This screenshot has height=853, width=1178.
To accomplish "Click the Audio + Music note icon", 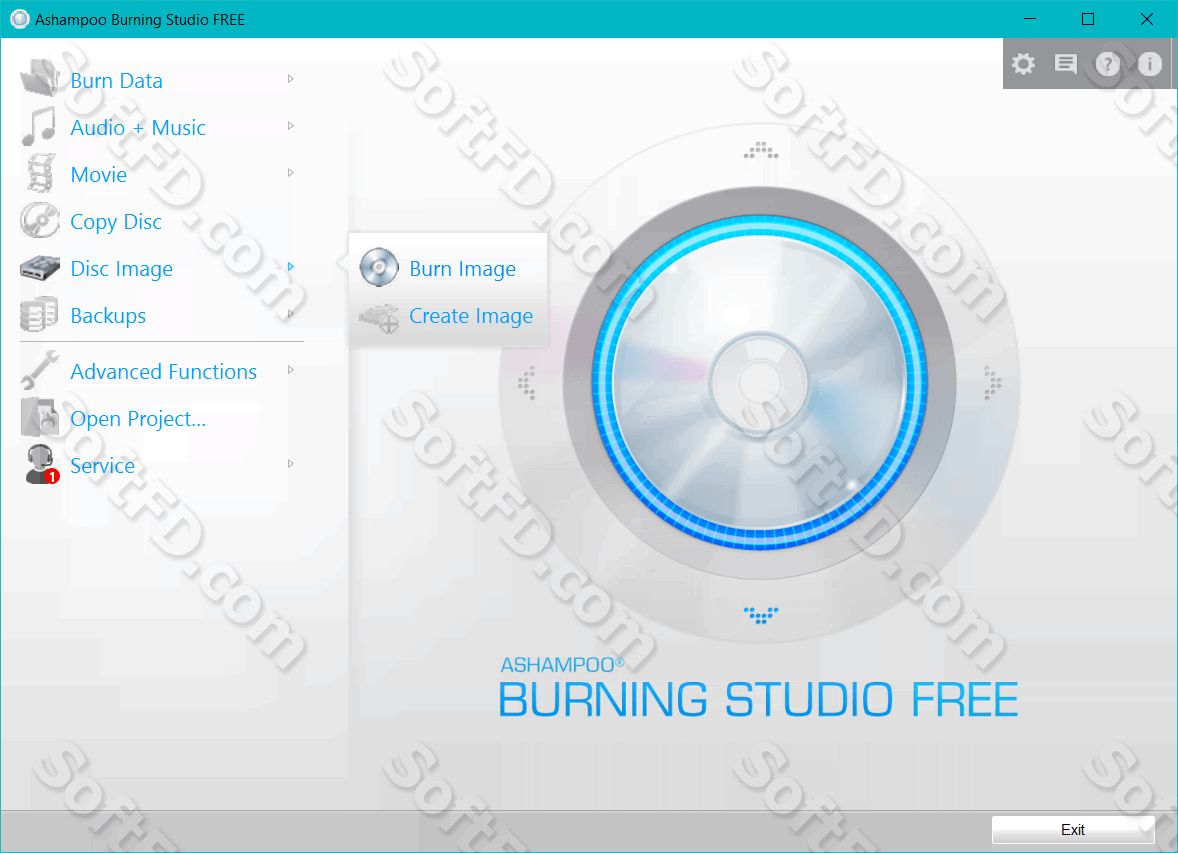I will click(x=40, y=126).
